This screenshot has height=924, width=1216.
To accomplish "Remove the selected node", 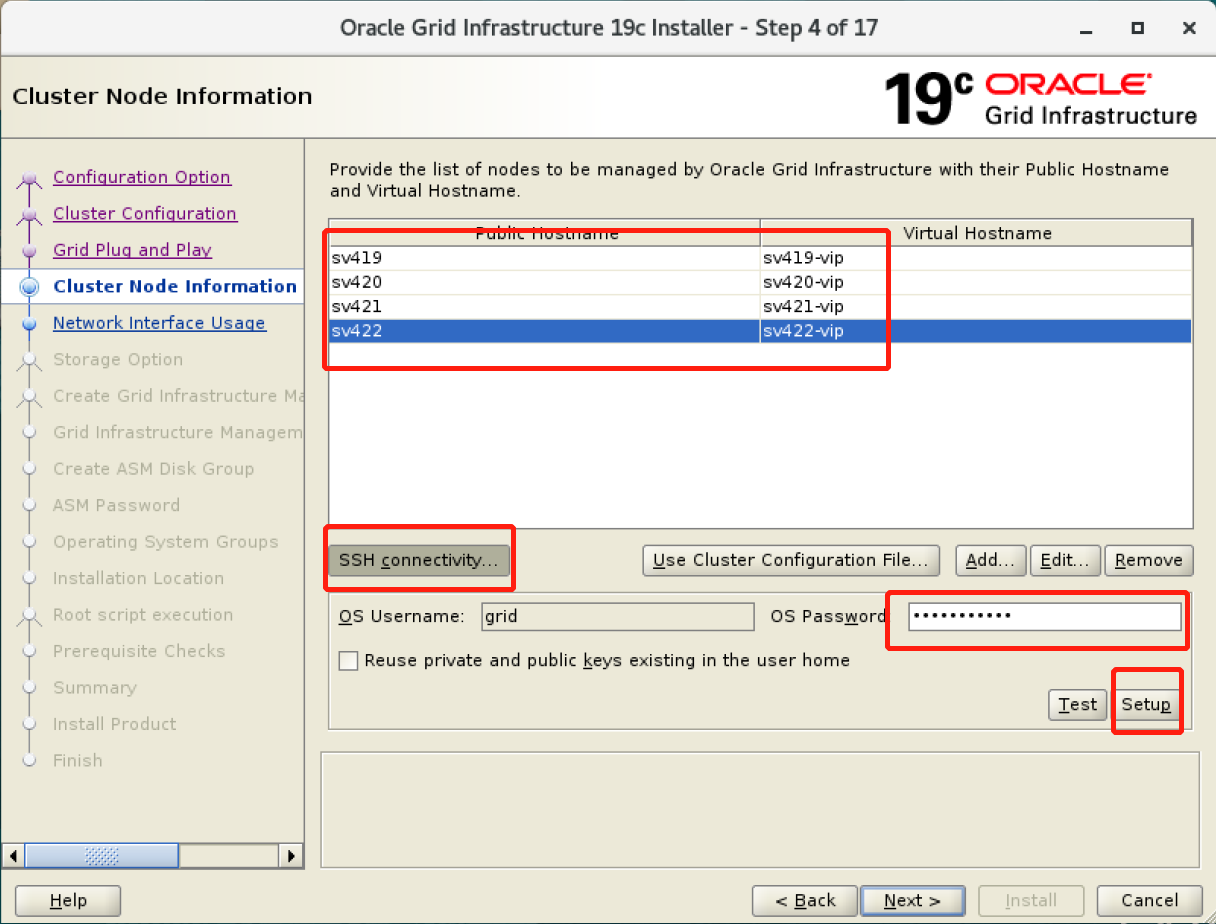I will 1148,561.
